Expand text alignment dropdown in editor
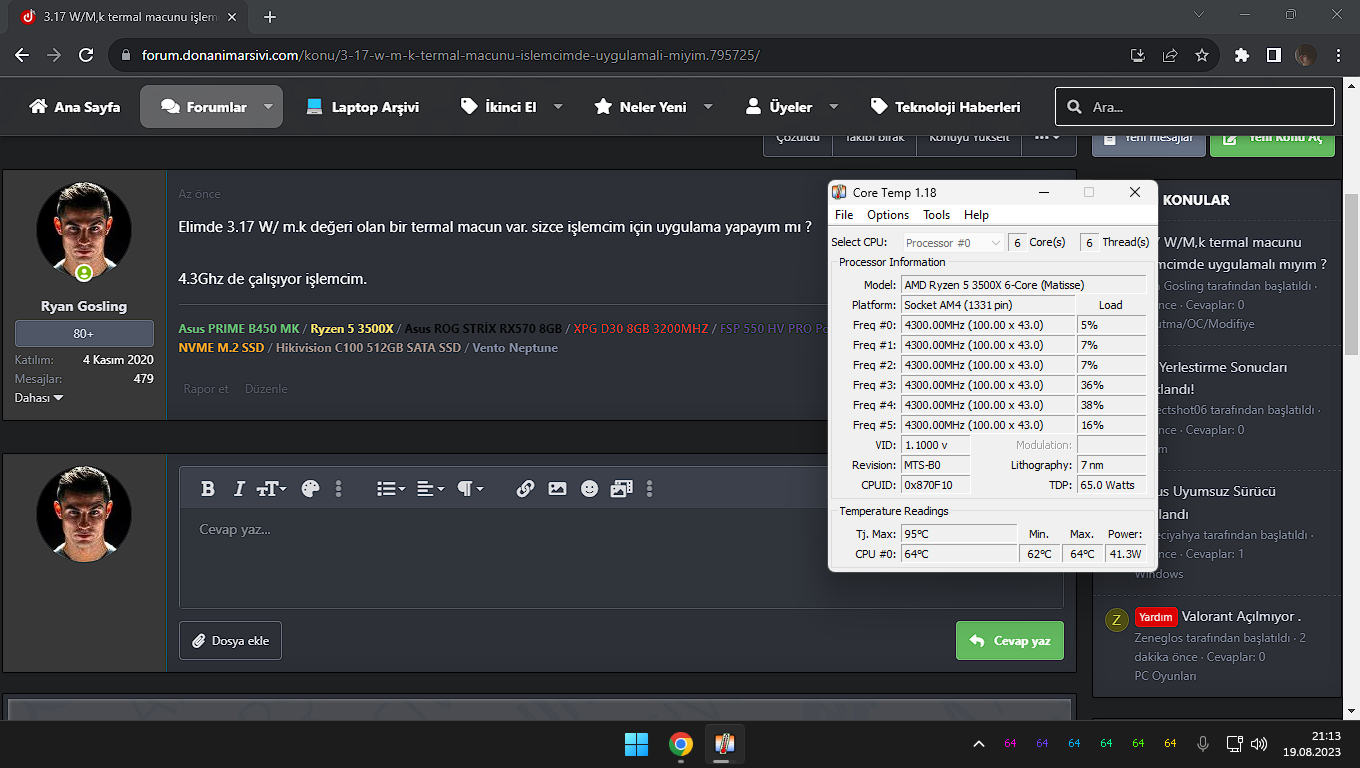1360x768 pixels. click(x=431, y=489)
